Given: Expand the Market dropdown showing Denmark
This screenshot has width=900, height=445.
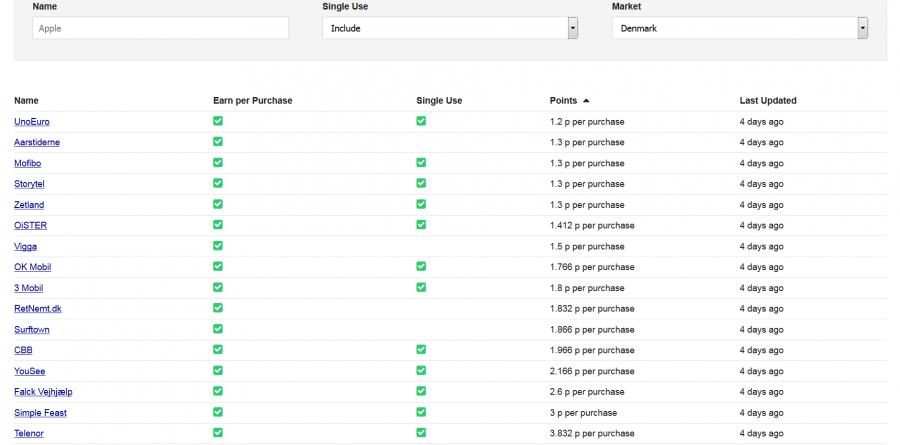Looking at the screenshot, I should (x=740, y=28).
